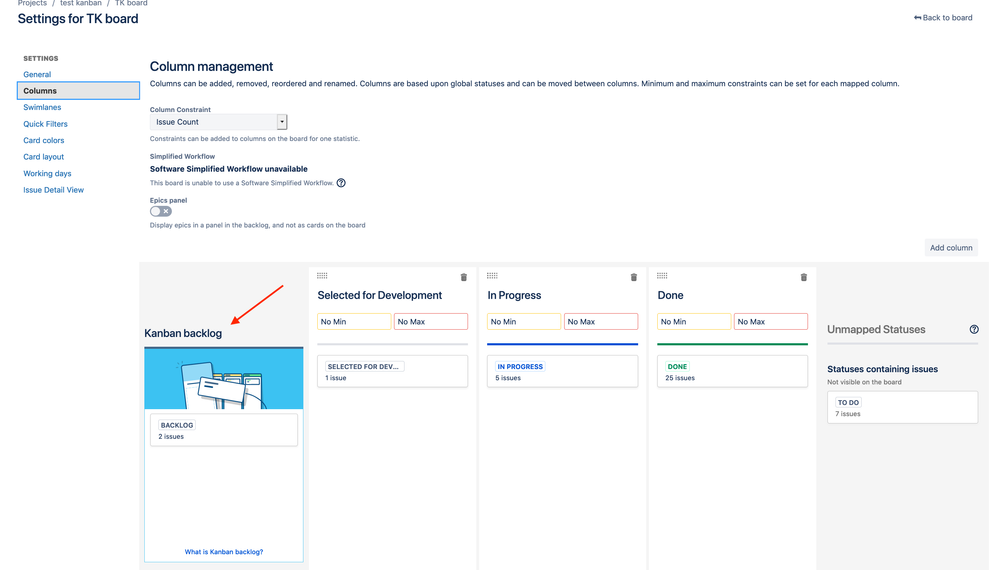Click 'Software Simplified Workflow unavailable' text
Screen dimensions: 998x570
228,169
